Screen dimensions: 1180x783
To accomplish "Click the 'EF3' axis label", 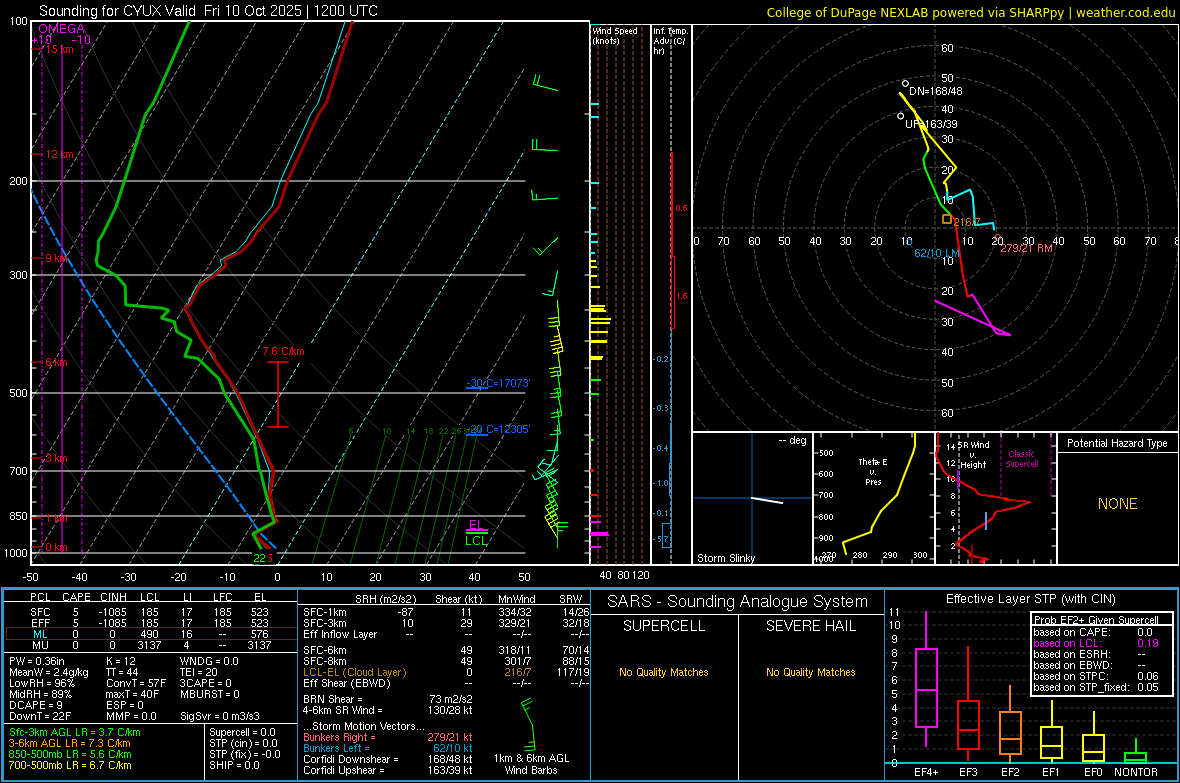I will (968, 772).
